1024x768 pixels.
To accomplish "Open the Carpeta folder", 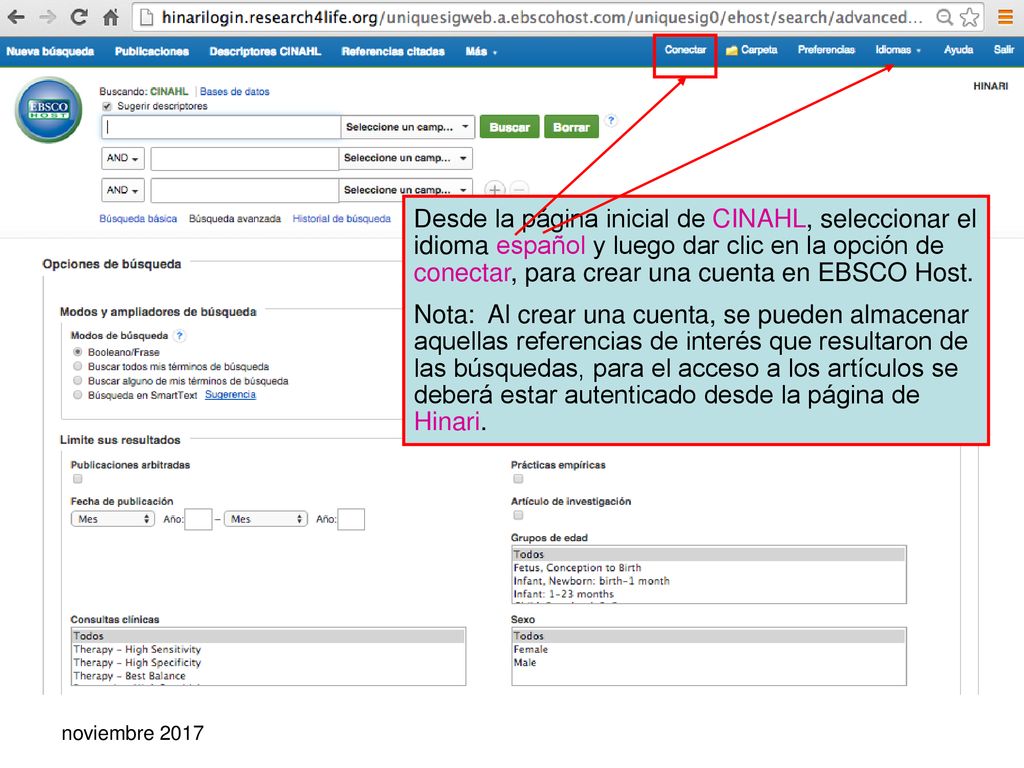I will 752,50.
